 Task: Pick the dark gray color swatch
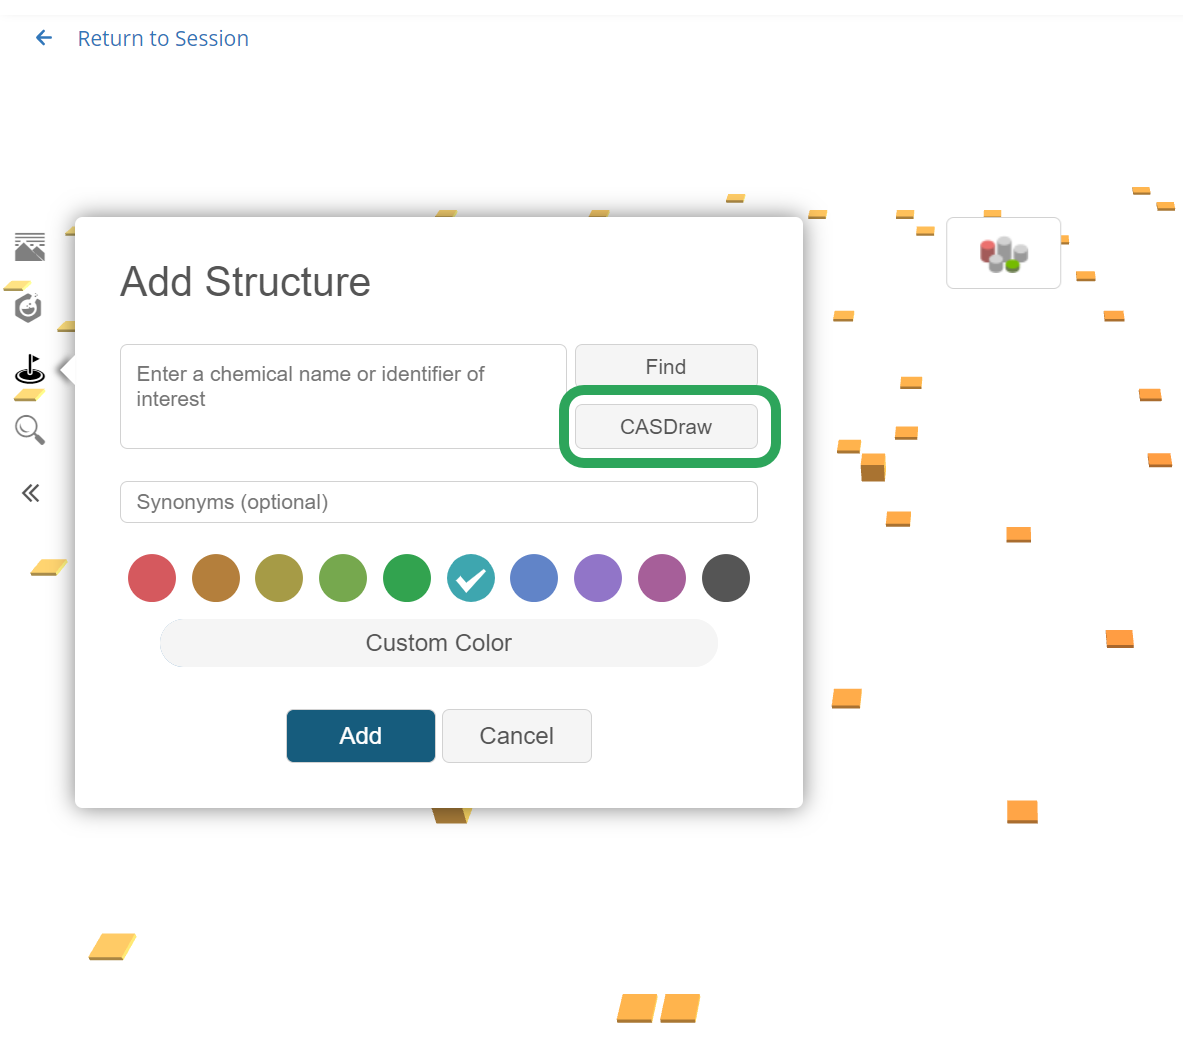click(x=726, y=578)
